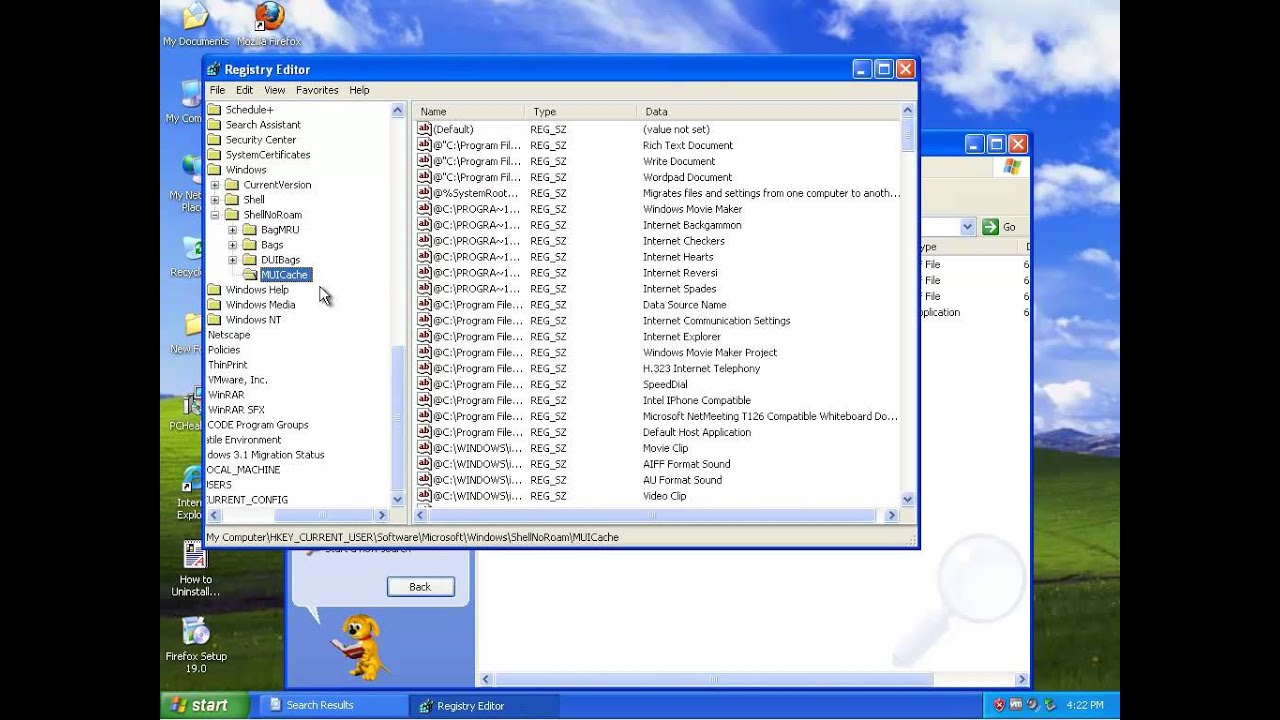Click the 4:22 PM system clock
The image size is (1280, 720).
coord(1085,705)
